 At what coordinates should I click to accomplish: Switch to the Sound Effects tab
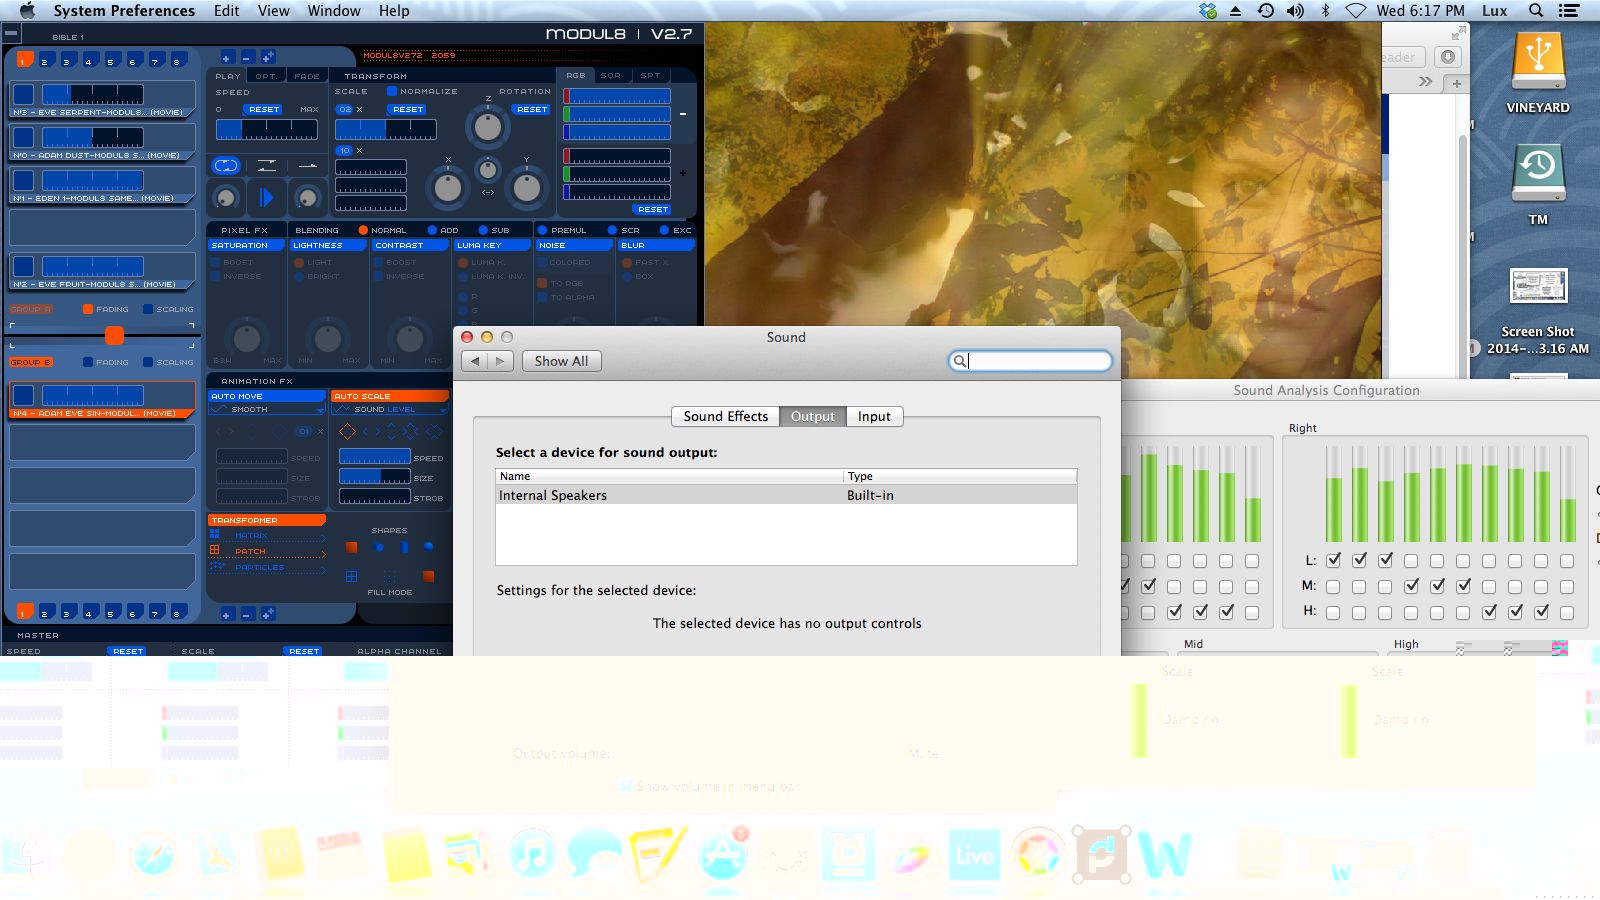726,416
